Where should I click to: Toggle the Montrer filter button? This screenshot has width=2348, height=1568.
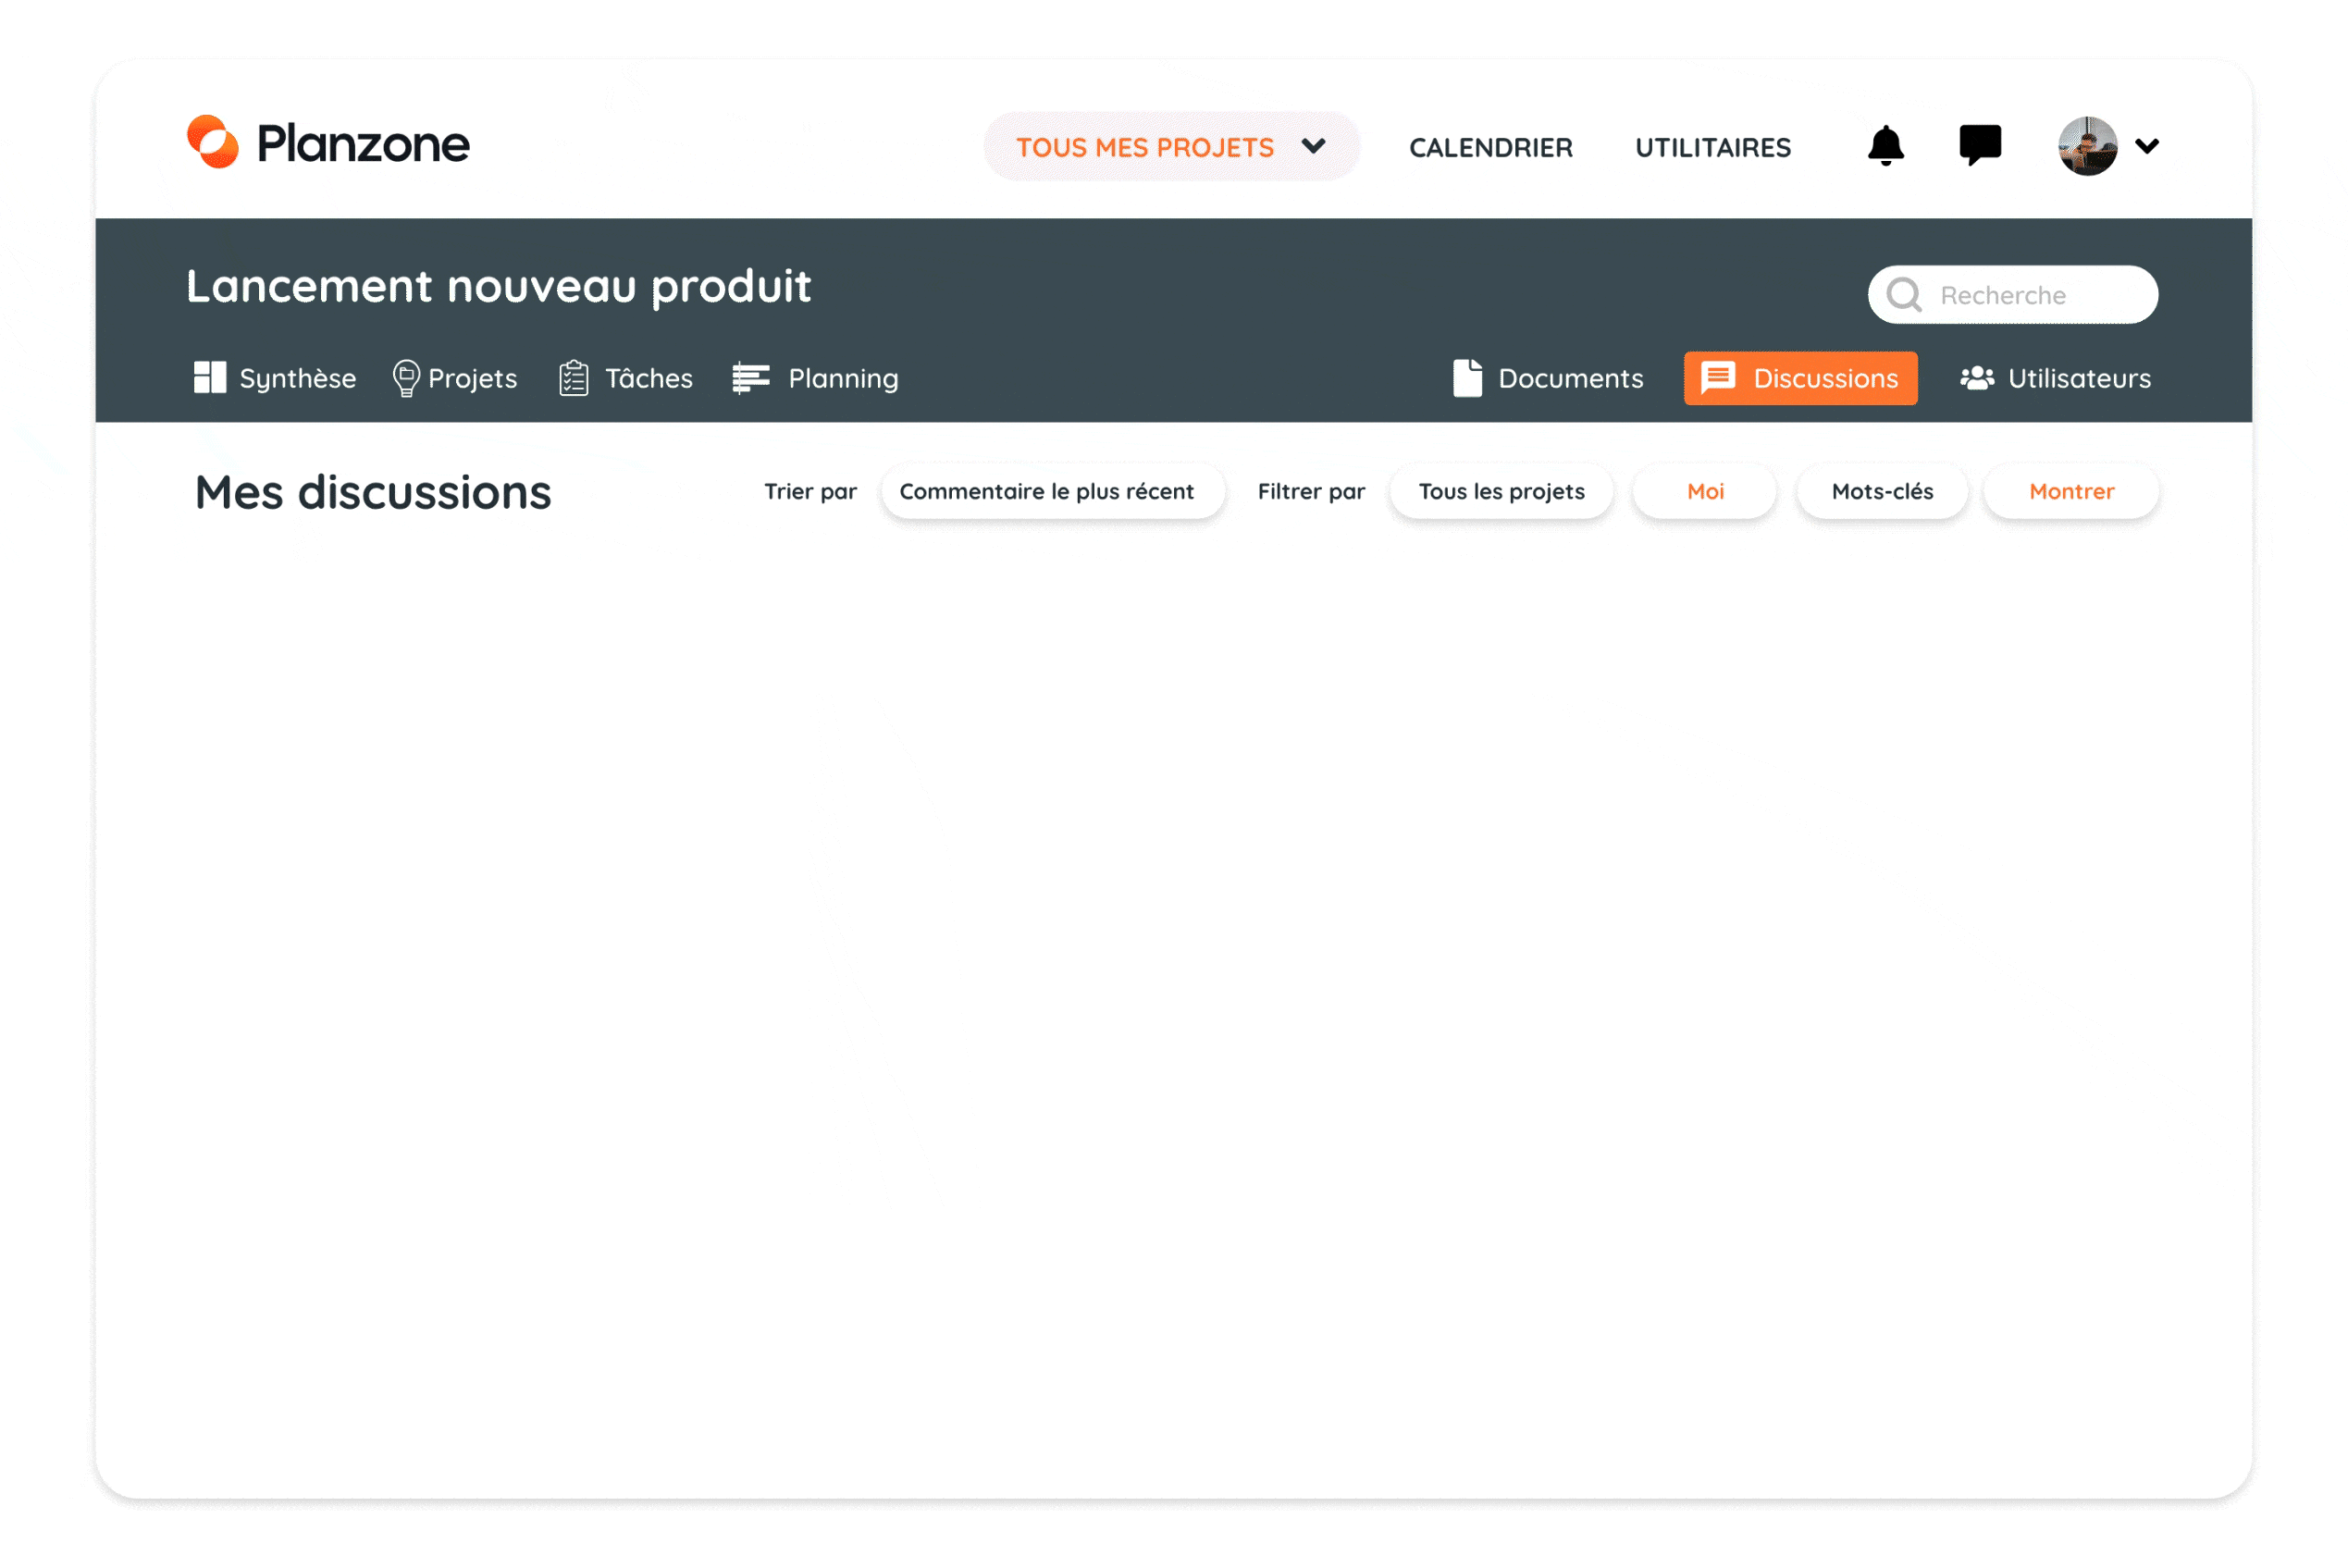tap(2071, 491)
